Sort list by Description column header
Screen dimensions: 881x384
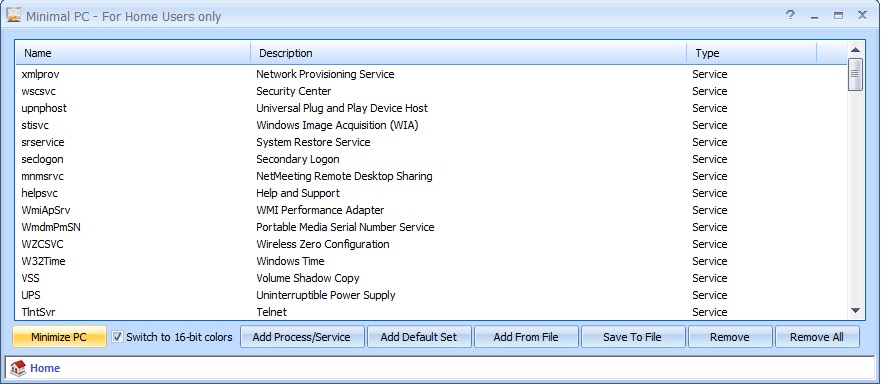[469, 53]
